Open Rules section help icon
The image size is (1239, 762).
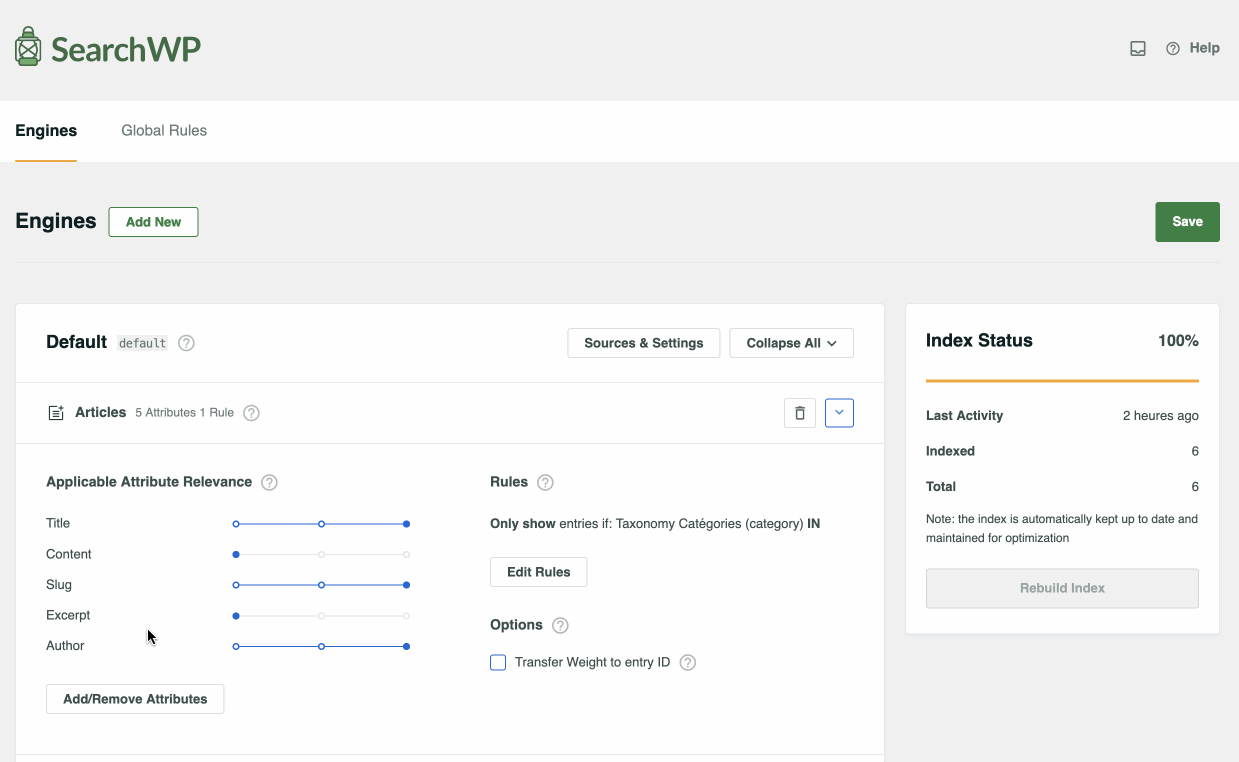pos(545,482)
